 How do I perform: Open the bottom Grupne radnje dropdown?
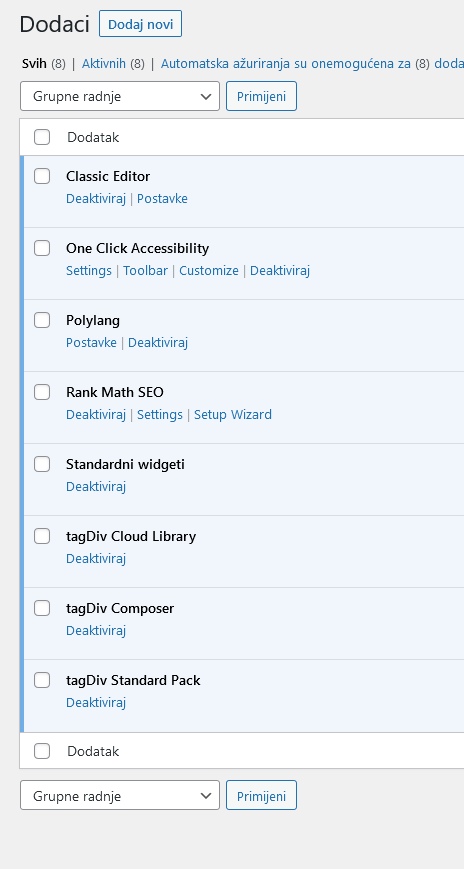120,796
